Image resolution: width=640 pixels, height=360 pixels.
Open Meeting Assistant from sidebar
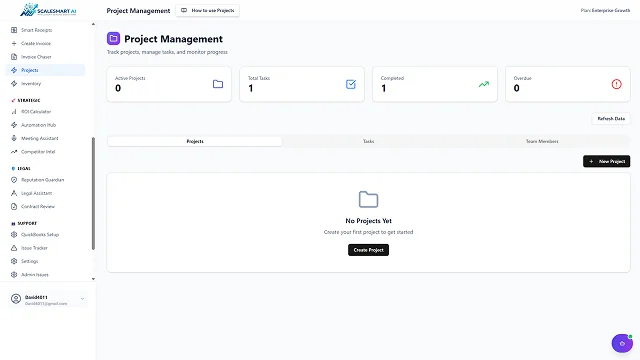pyautogui.click(x=45, y=138)
